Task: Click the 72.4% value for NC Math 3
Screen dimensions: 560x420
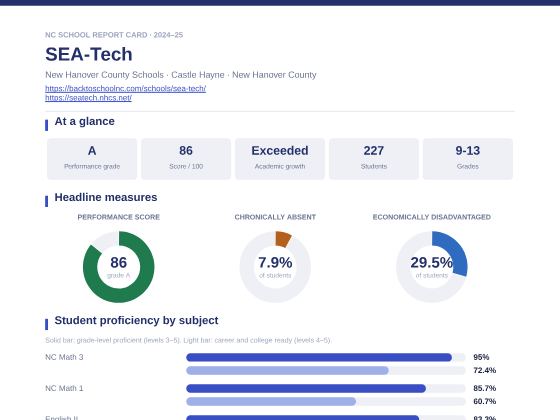Action: pyautogui.click(x=485, y=370)
